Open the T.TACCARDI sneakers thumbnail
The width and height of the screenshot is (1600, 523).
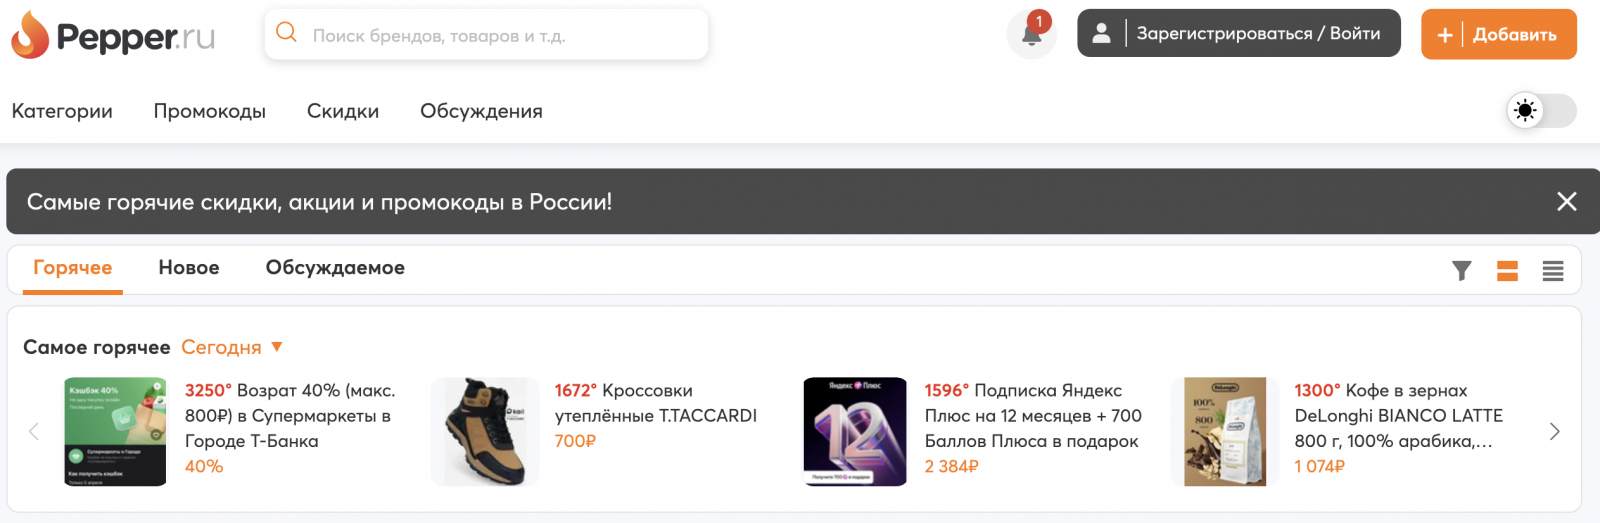pyautogui.click(x=485, y=431)
